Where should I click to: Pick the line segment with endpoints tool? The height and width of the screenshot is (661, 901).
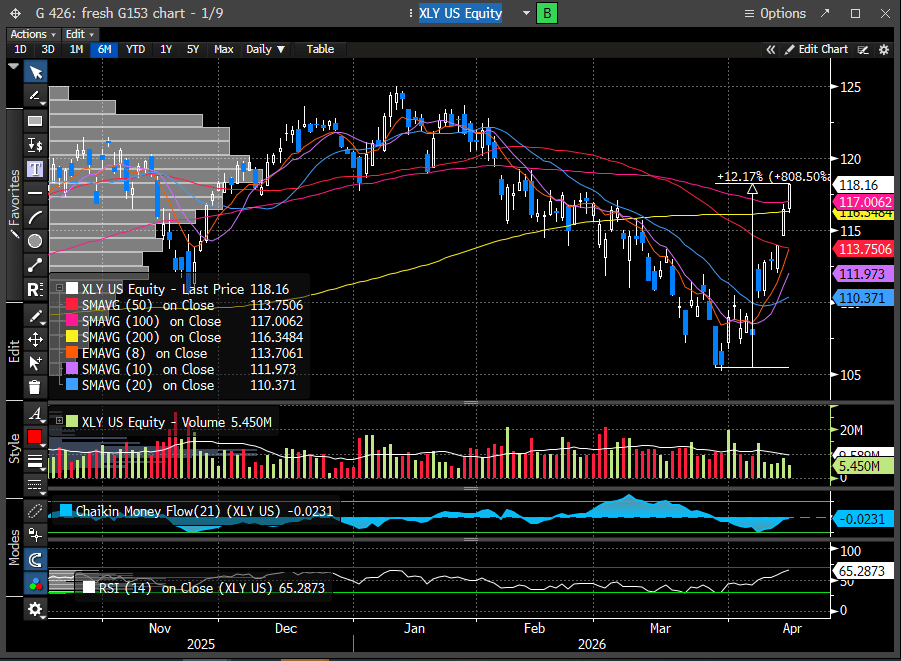point(35,265)
